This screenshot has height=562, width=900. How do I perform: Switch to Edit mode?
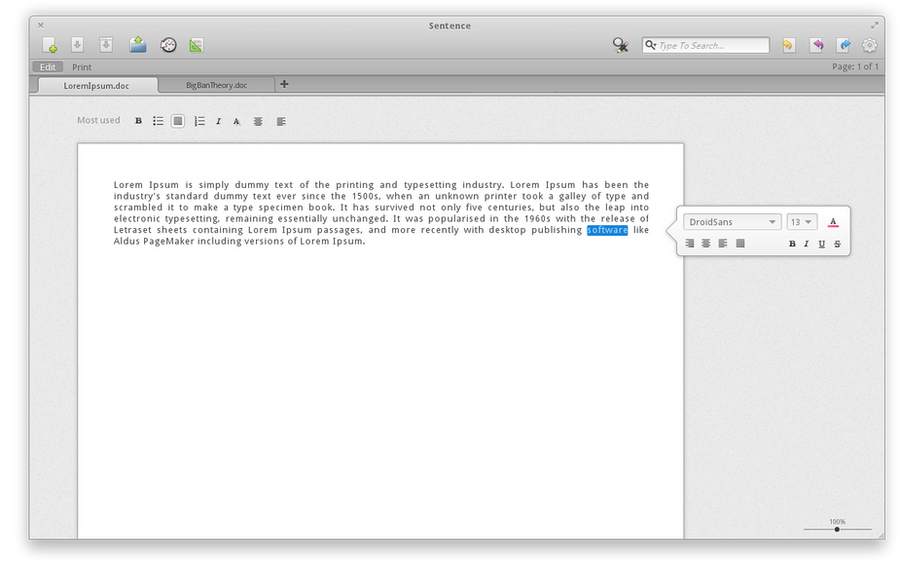48,67
